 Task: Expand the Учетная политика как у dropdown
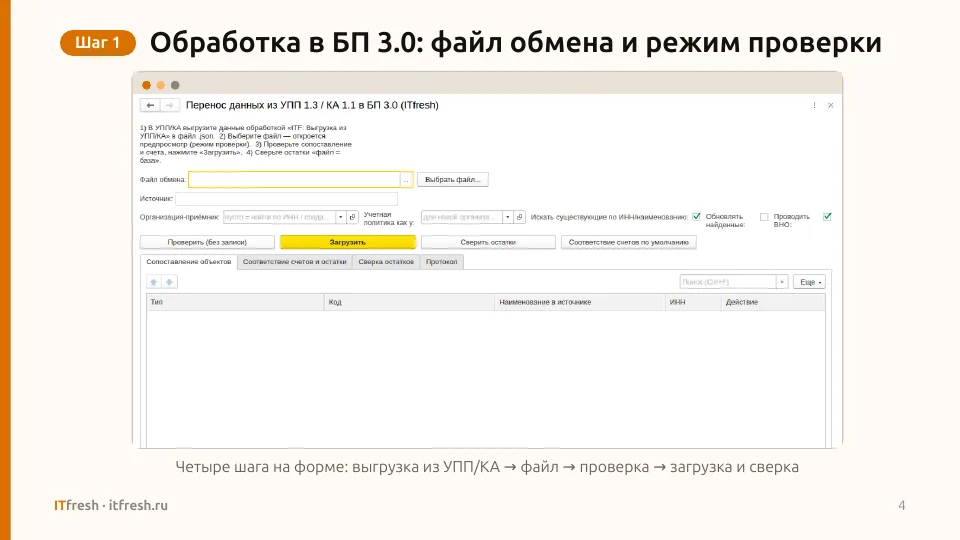click(x=508, y=217)
